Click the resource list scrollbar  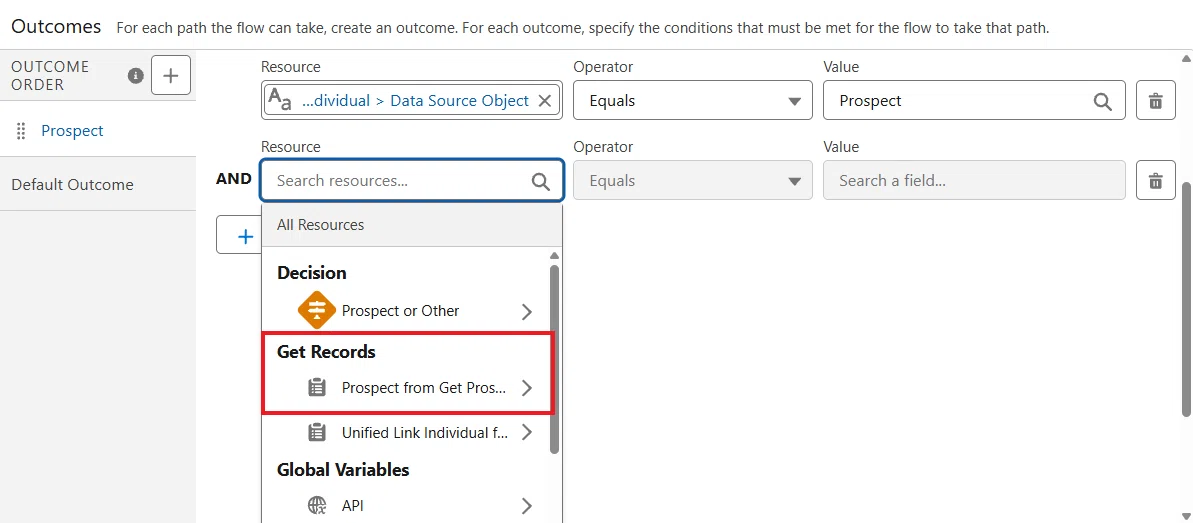coord(555,358)
